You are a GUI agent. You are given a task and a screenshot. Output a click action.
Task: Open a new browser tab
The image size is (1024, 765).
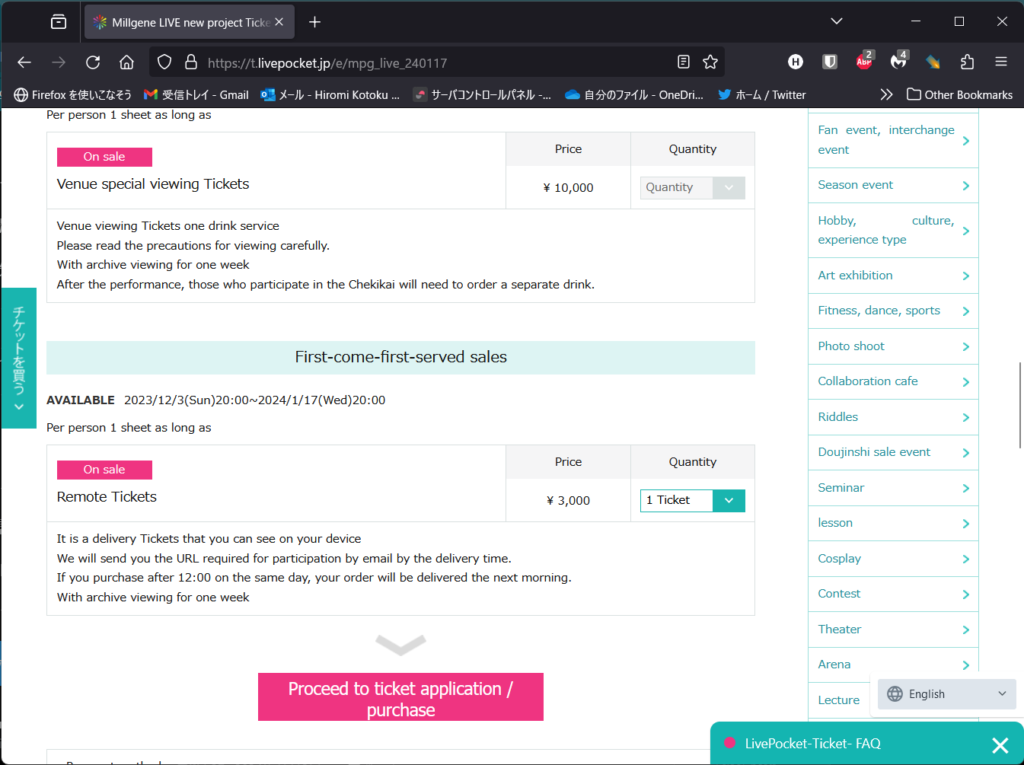pos(315,21)
